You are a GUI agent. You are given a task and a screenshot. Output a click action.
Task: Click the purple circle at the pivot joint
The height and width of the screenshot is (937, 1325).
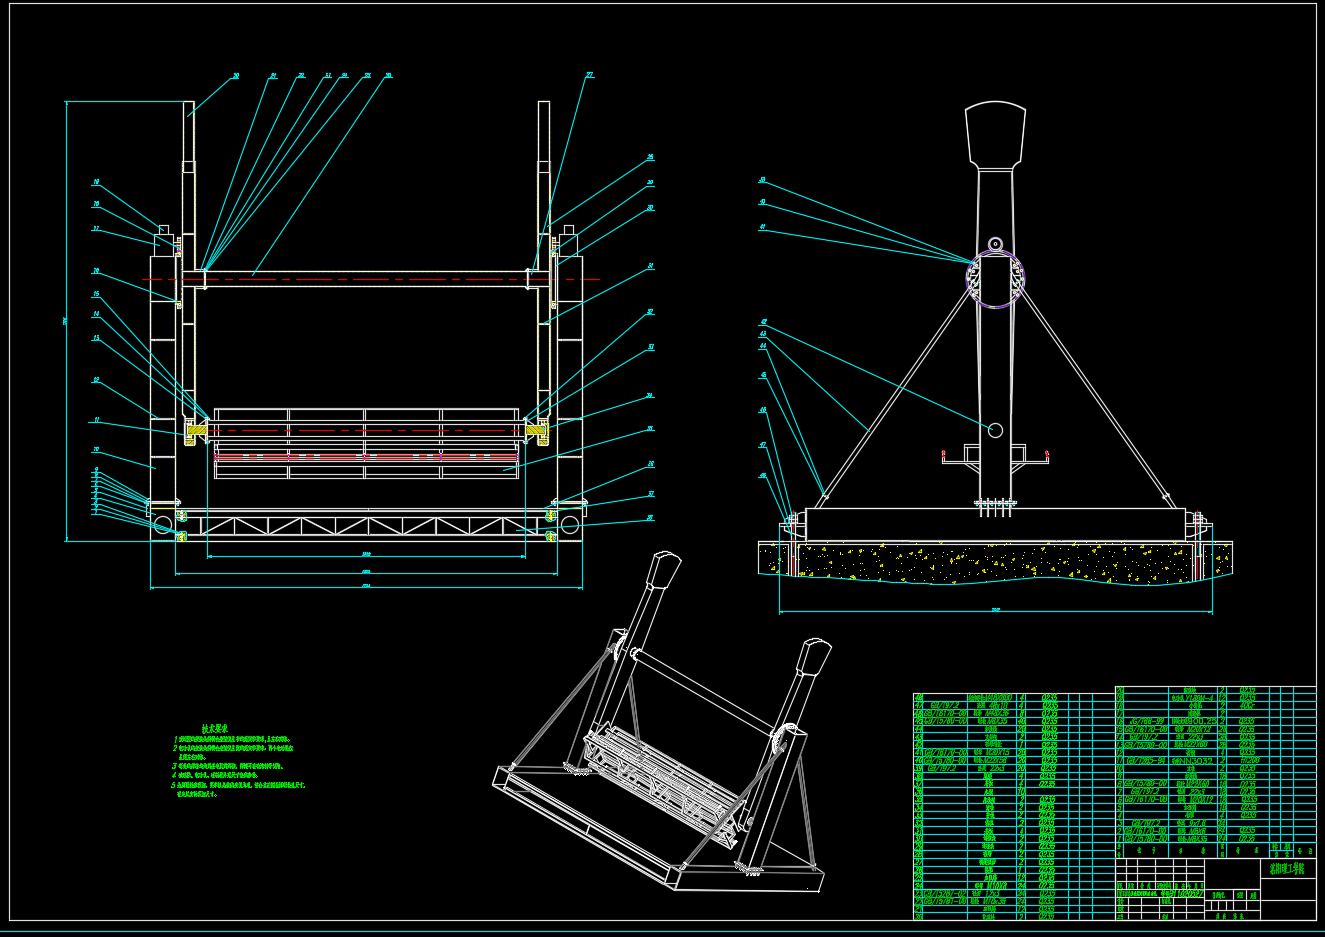click(995, 279)
